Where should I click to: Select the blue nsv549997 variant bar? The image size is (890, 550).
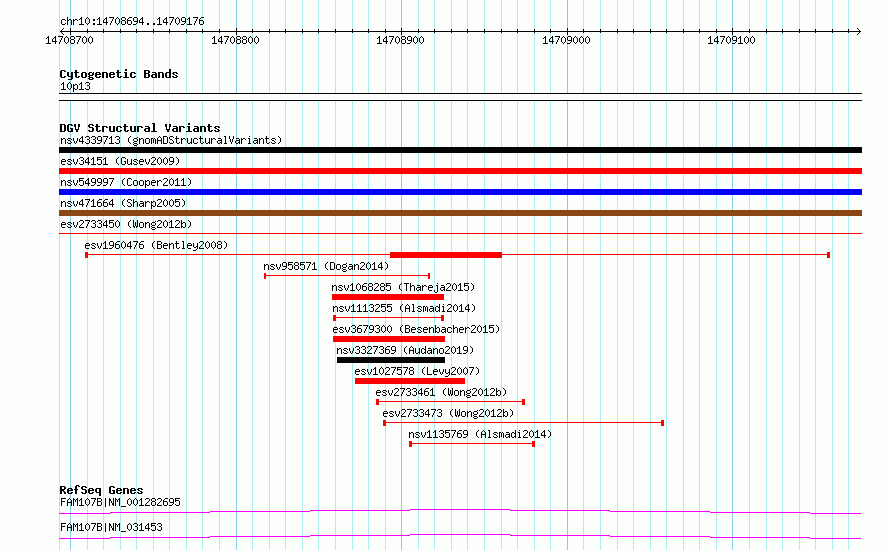460,192
